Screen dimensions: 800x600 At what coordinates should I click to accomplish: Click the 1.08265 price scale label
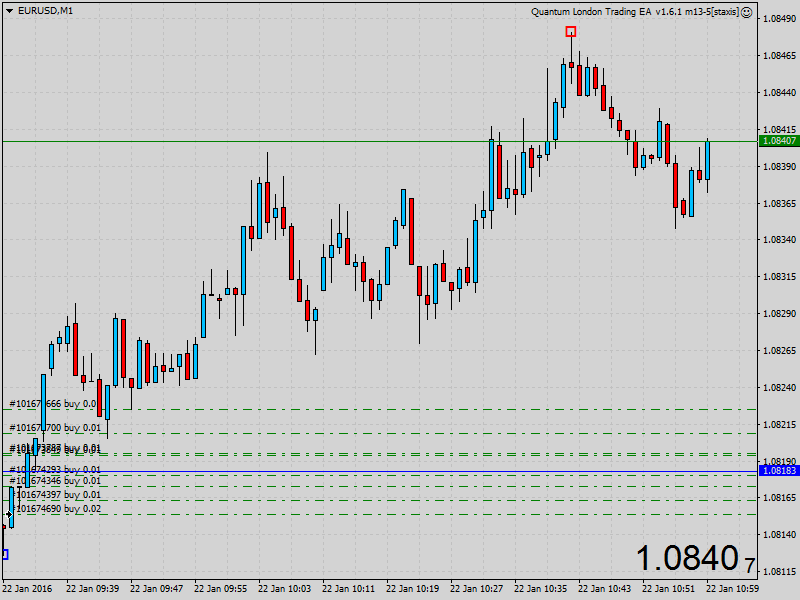click(x=779, y=351)
